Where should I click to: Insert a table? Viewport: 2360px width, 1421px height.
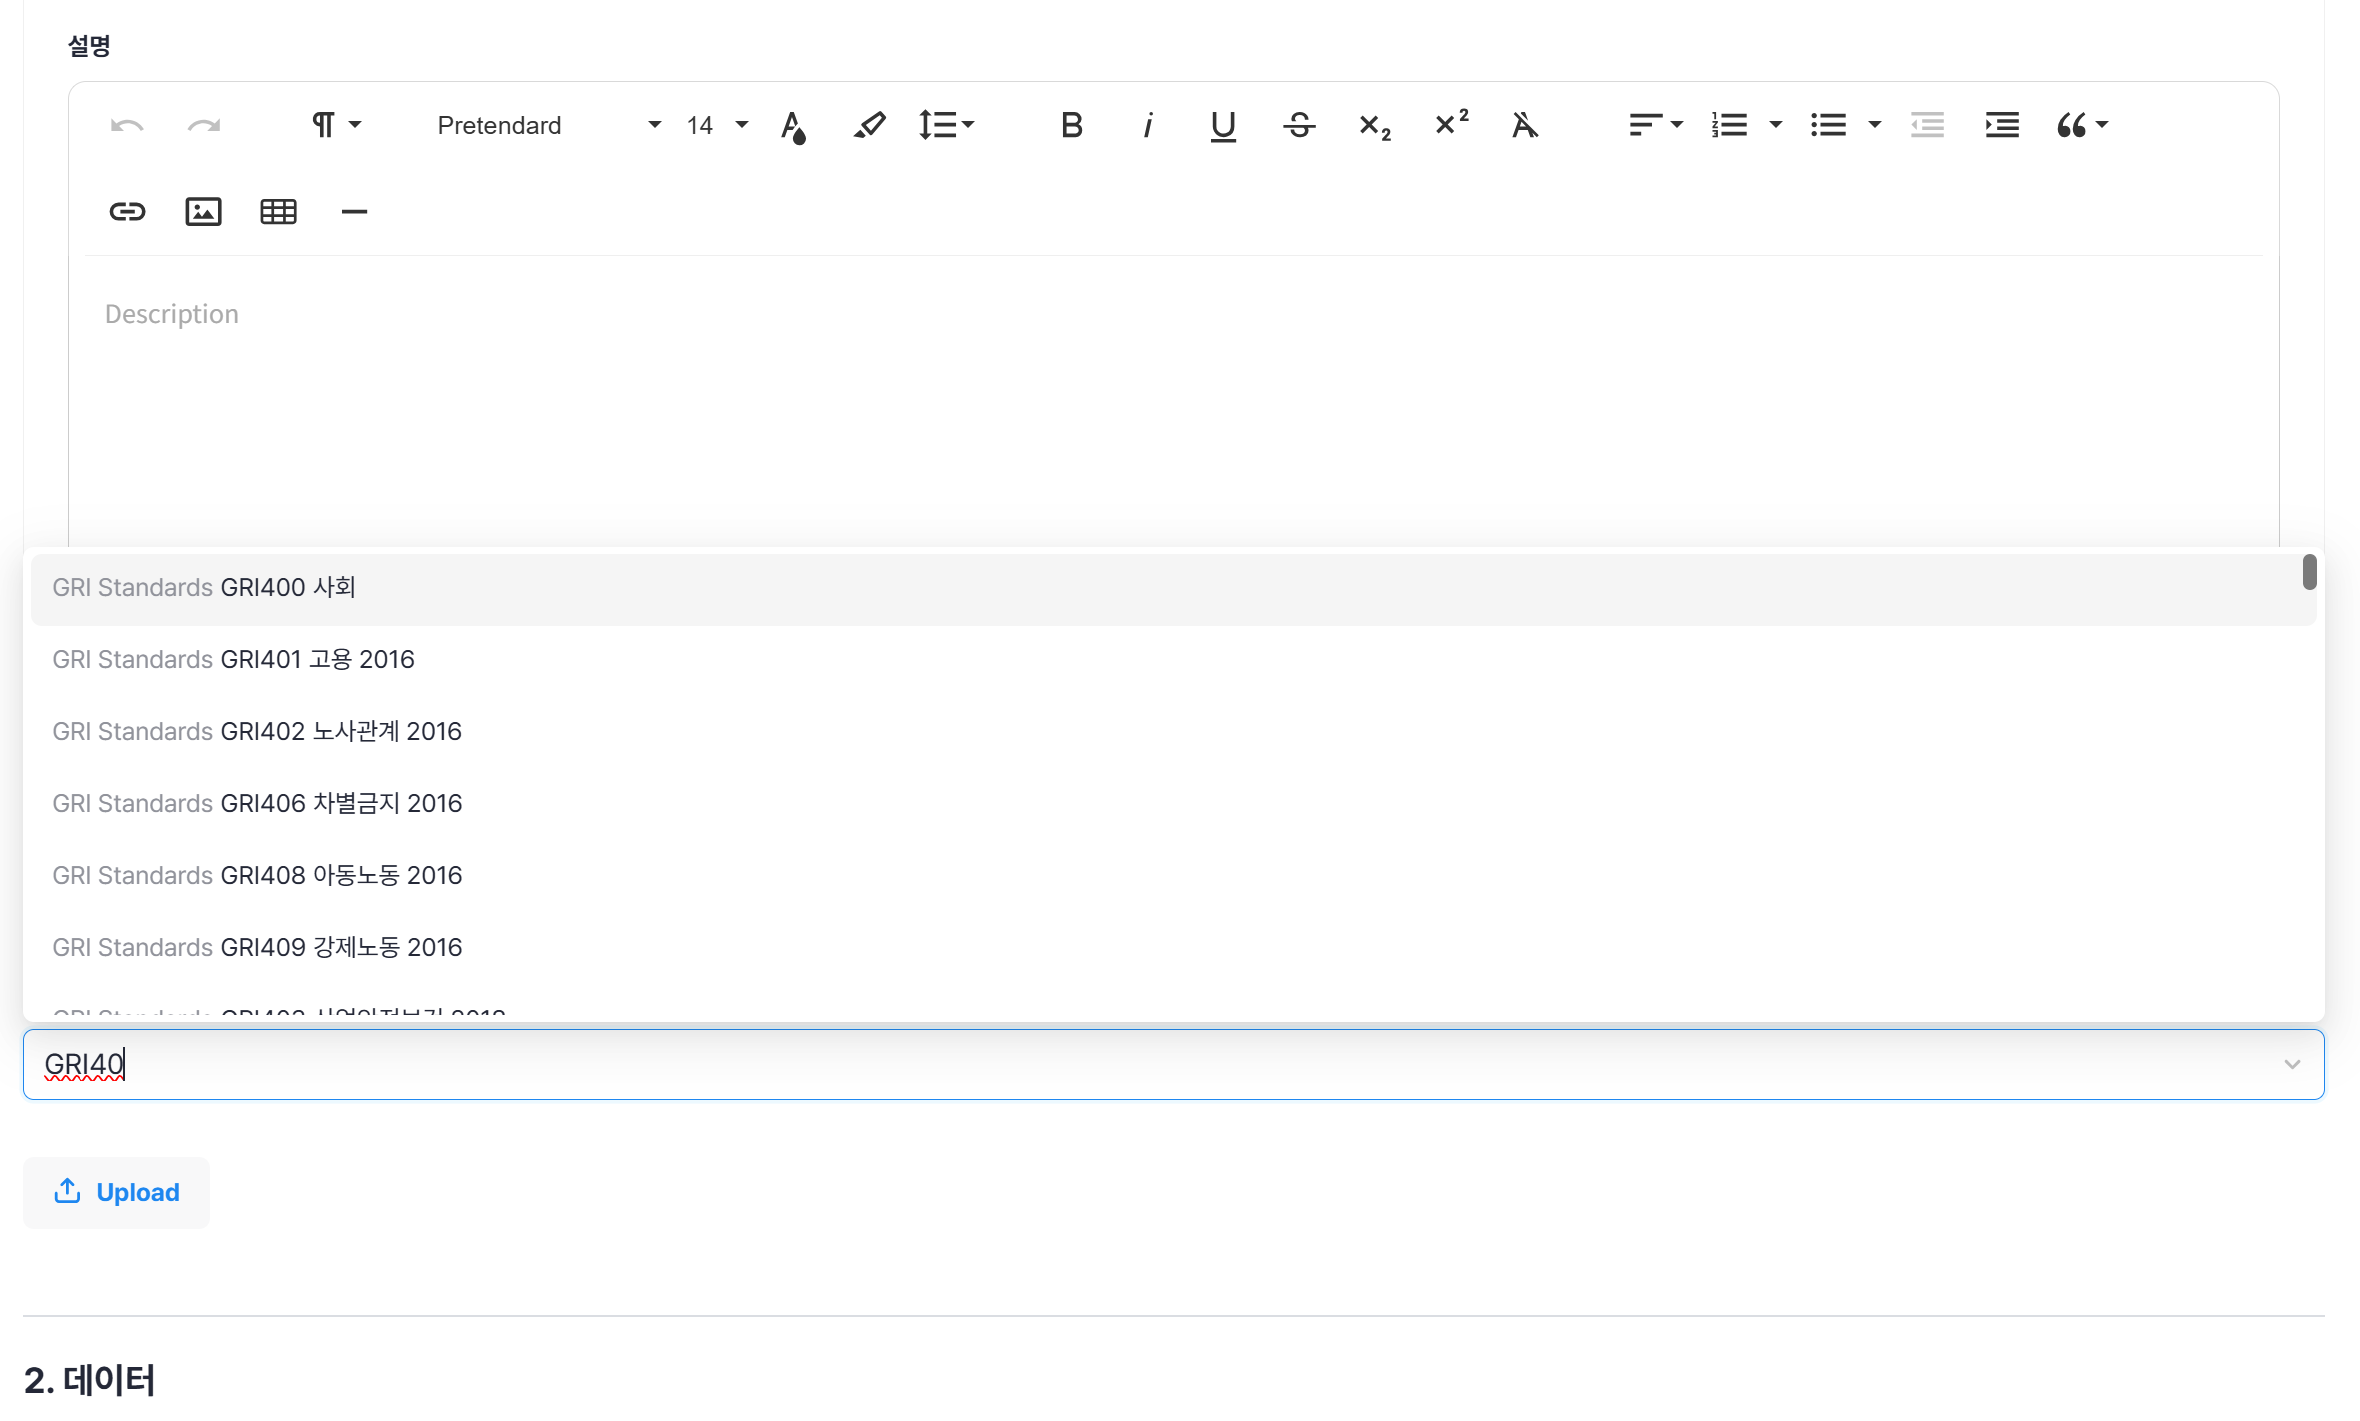tap(278, 211)
